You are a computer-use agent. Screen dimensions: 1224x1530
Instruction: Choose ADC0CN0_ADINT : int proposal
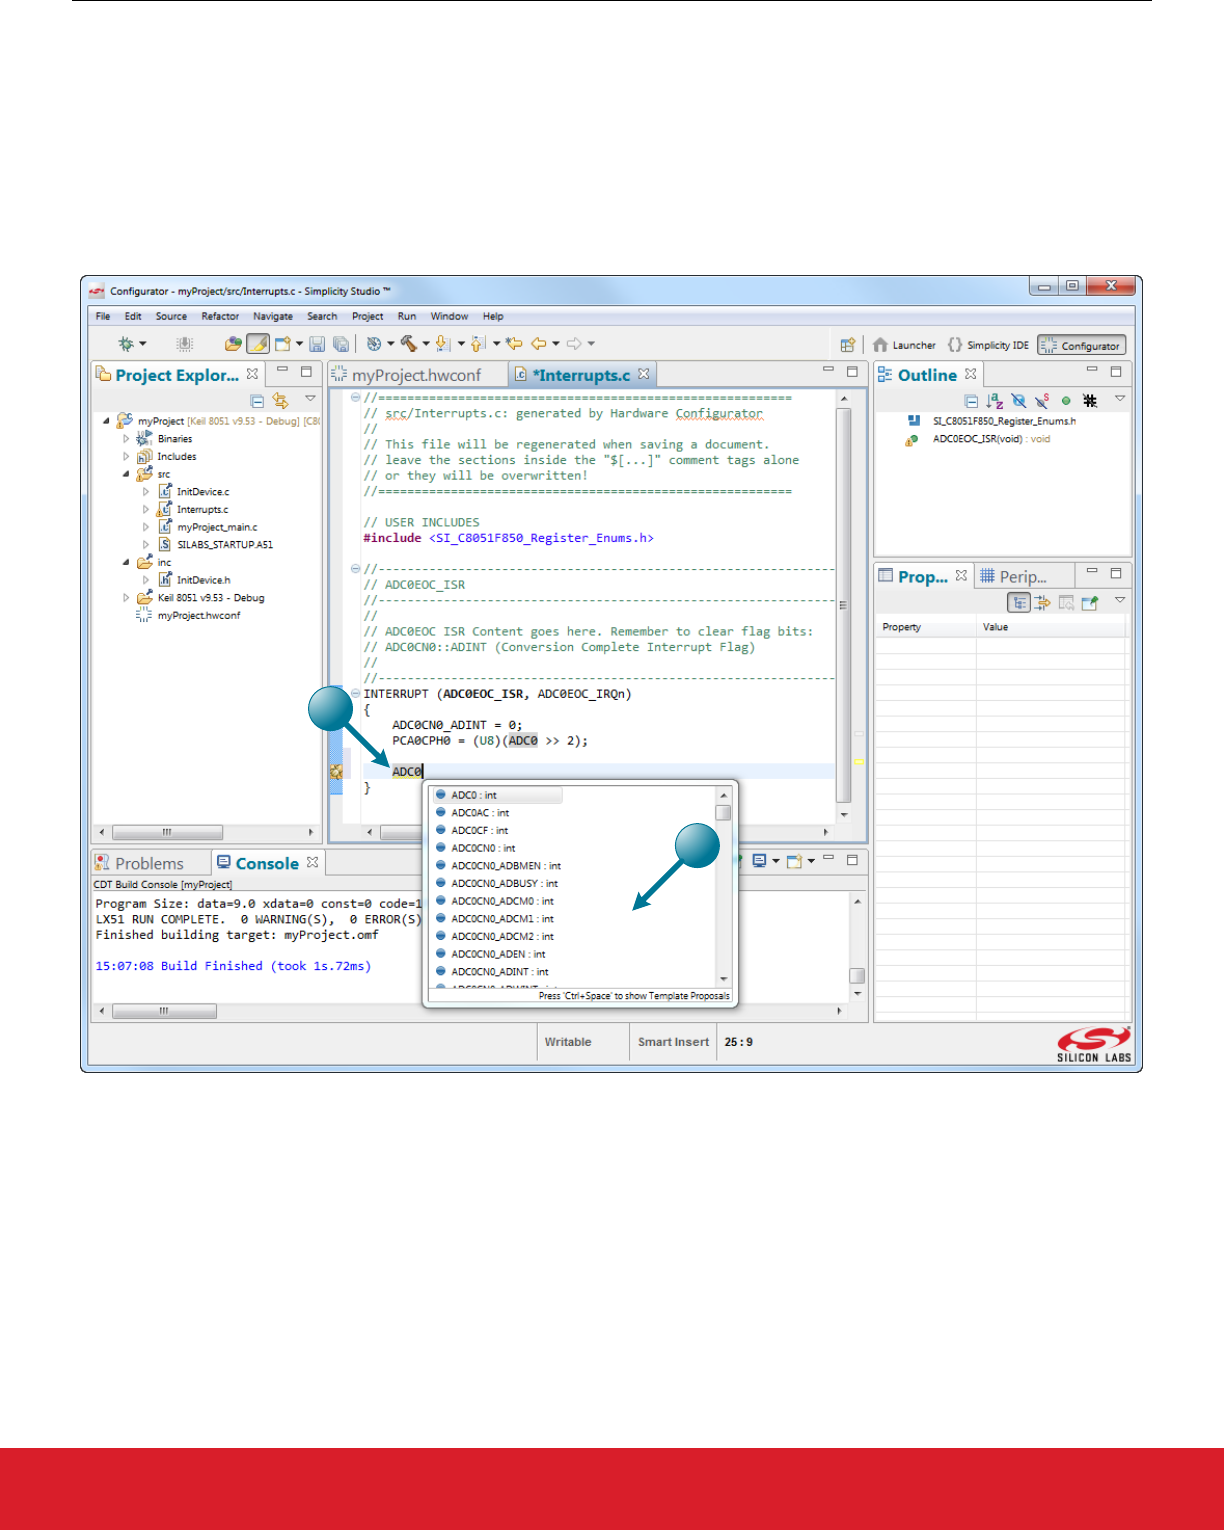click(x=499, y=972)
